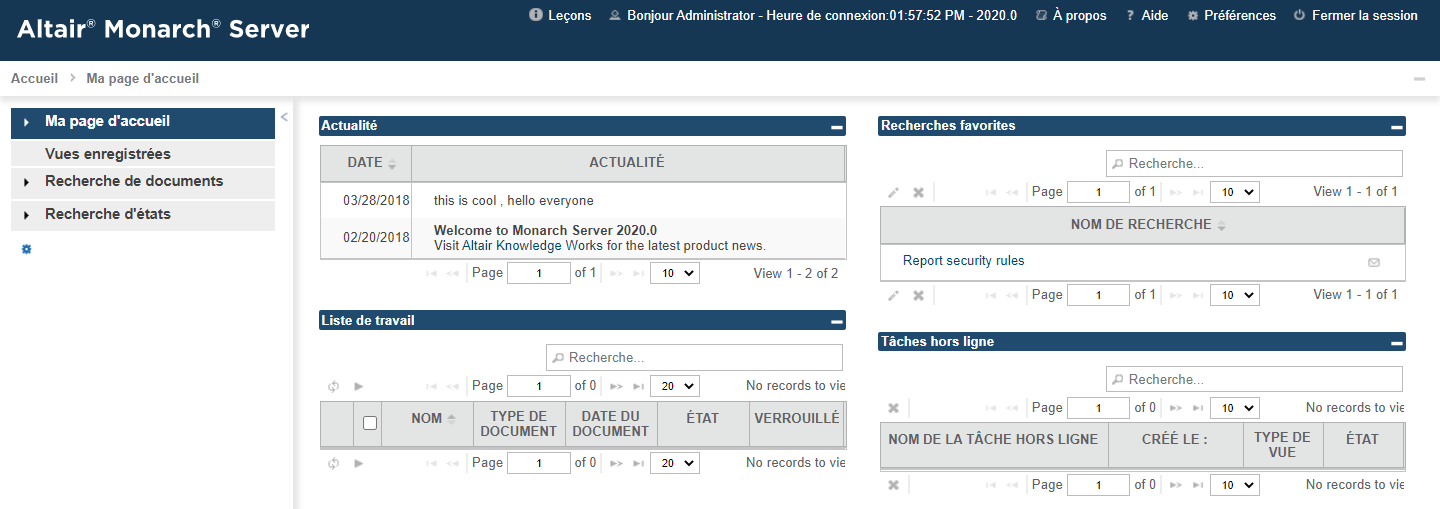The width and height of the screenshot is (1440, 509).
Task: Collapse the sidebar with the chevron arrow
Action: point(284,117)
